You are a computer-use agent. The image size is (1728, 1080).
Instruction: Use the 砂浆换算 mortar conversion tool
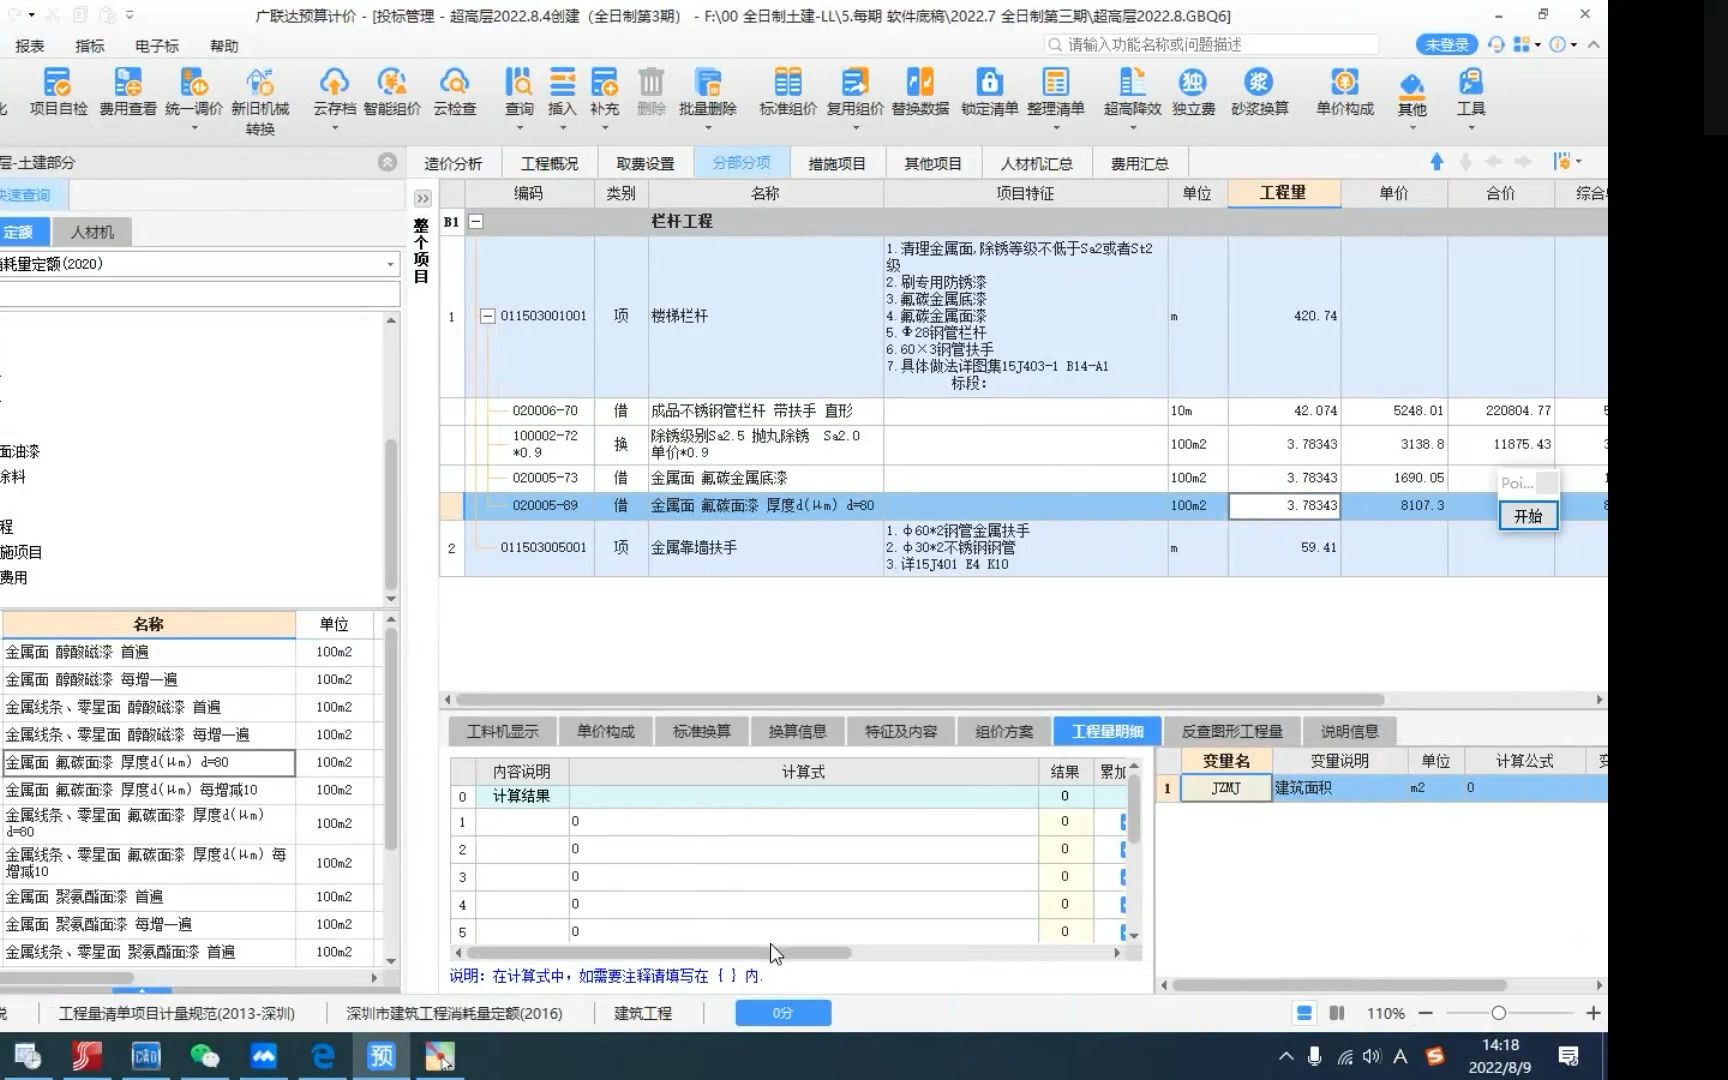point(1259,95)
